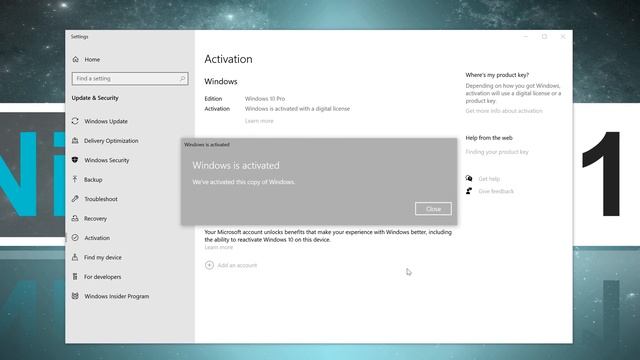Click the Backup arrow icon
Screen dimensions: 640x360
pyautogui.click(x=75, y=179)
